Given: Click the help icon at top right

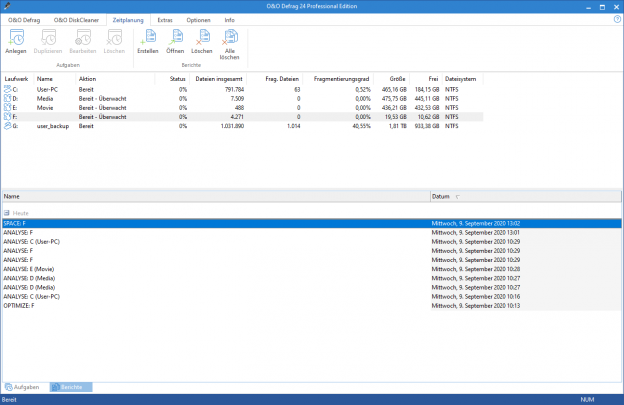Looking at the screenshot, I should click(x=617, y=19).
